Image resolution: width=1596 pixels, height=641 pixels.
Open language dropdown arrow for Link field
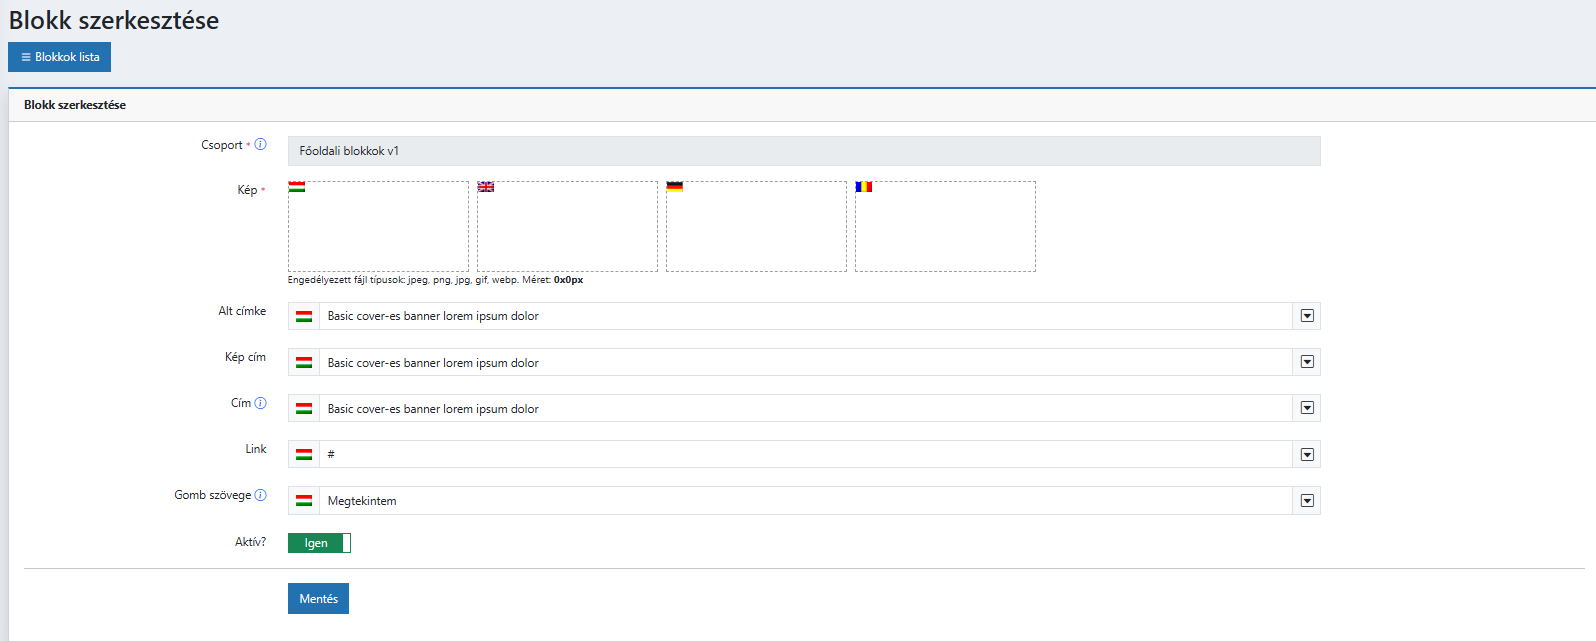(x=1306, y=455)
